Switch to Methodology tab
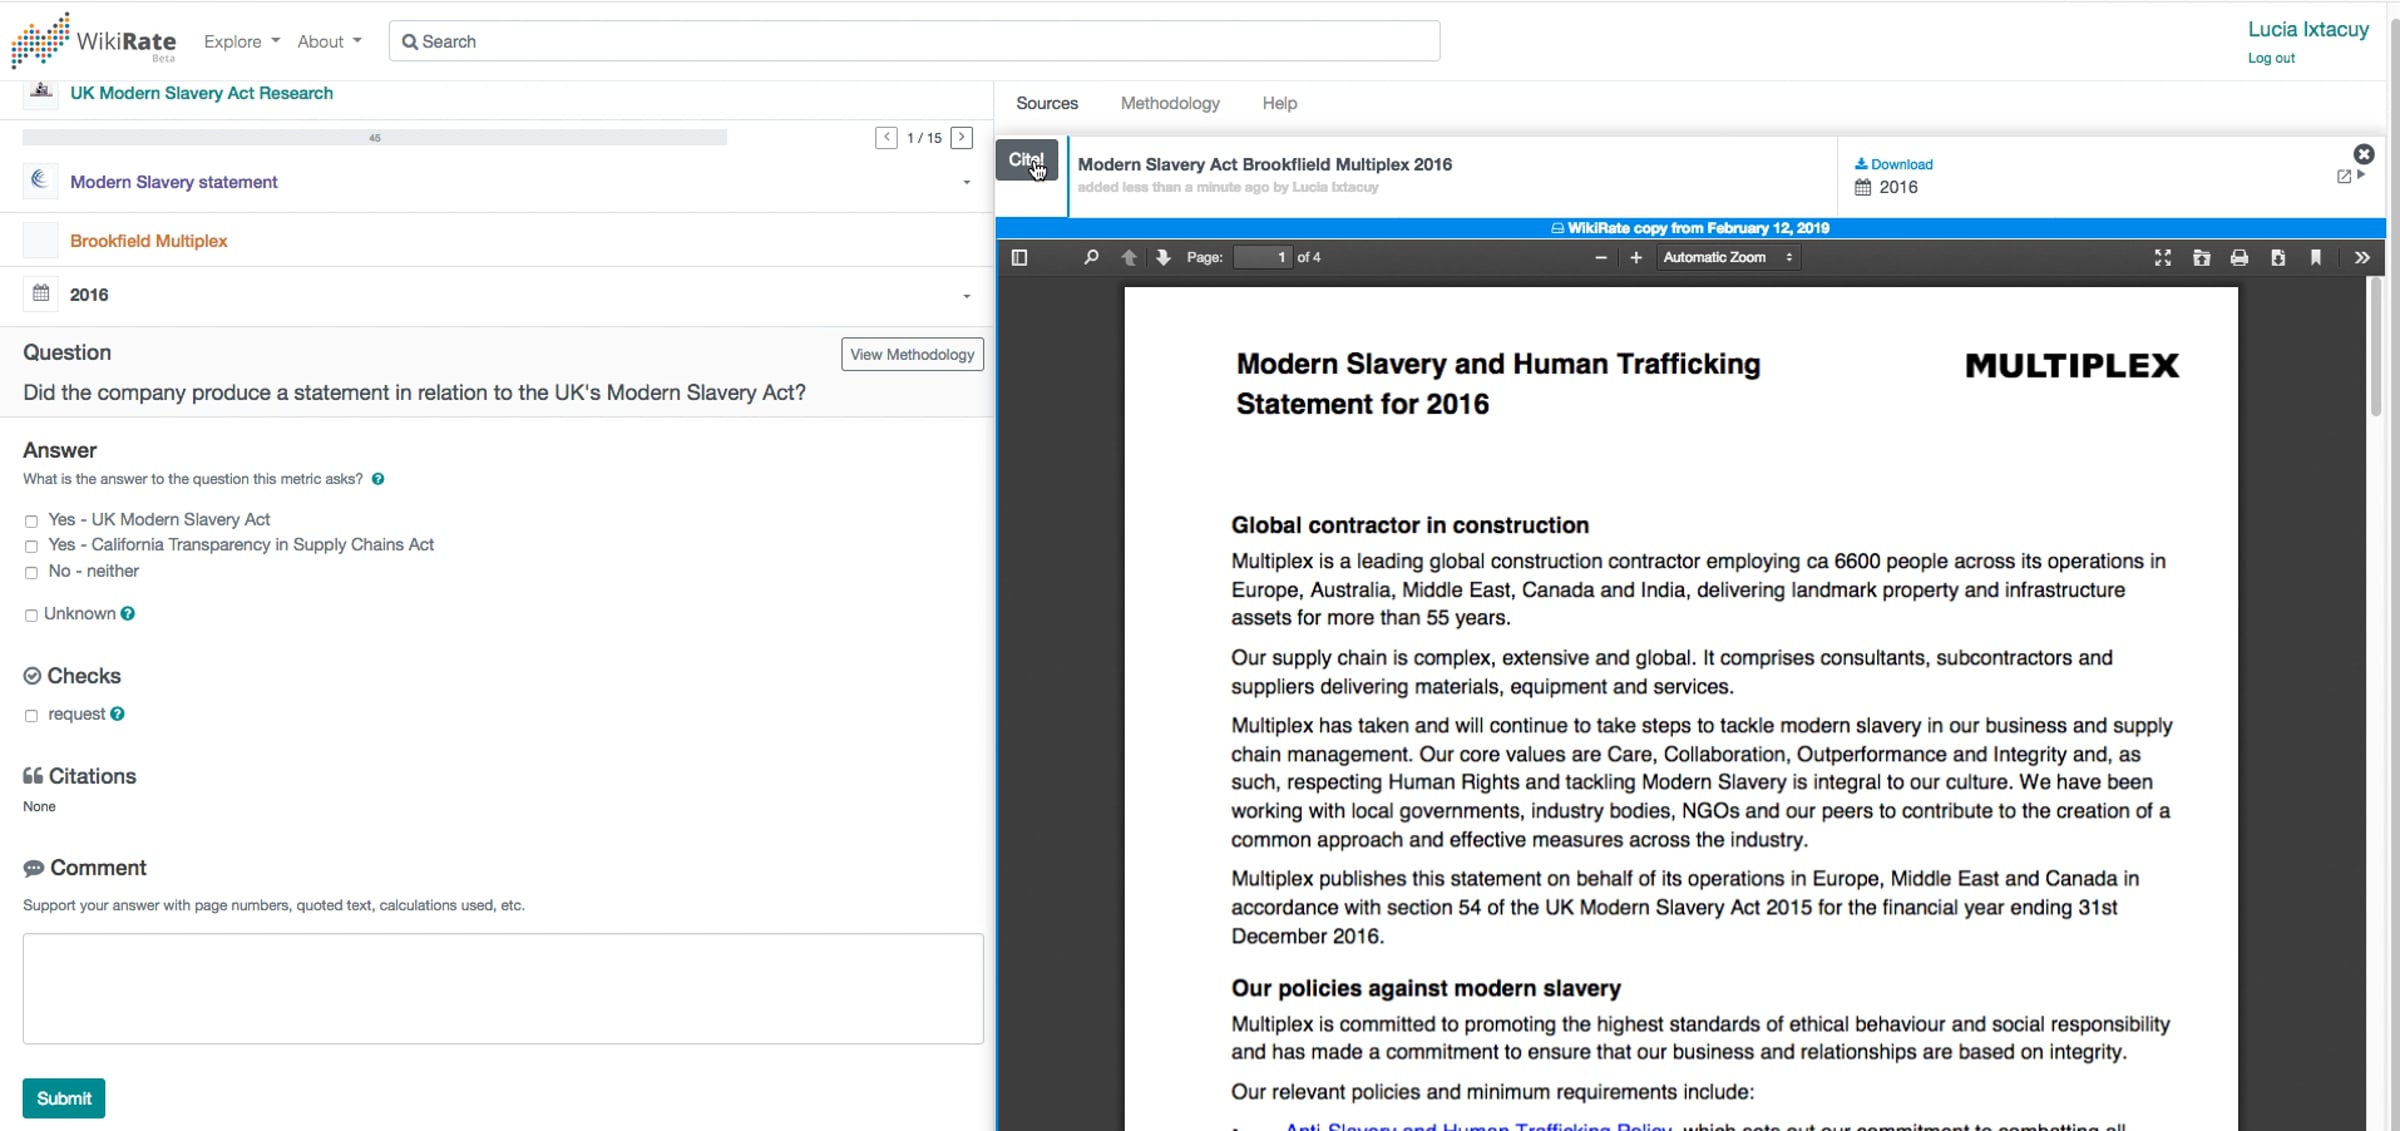 1170,103
